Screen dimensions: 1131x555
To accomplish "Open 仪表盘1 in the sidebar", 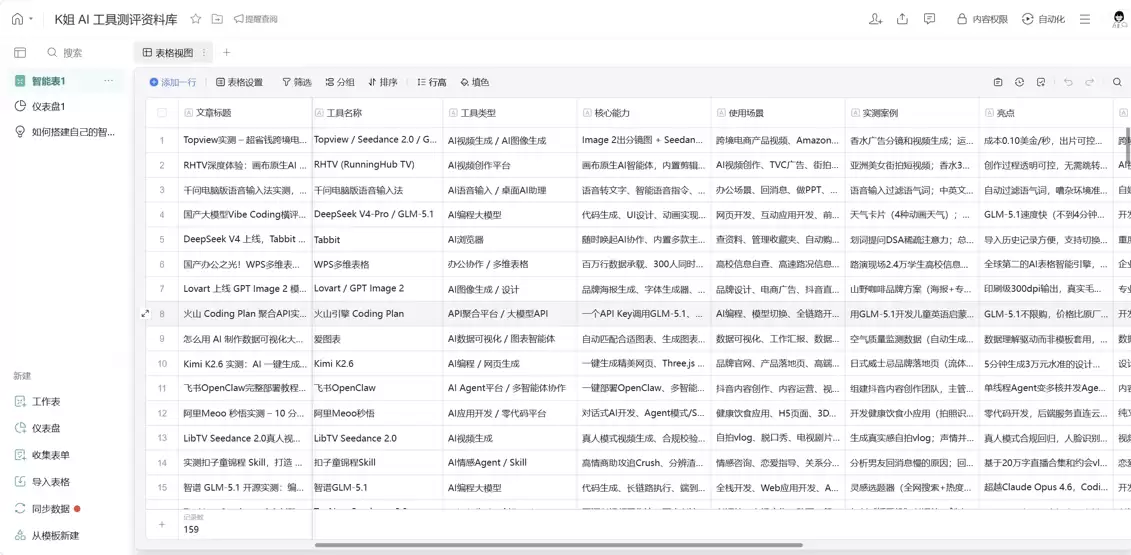I will point(65,107).
